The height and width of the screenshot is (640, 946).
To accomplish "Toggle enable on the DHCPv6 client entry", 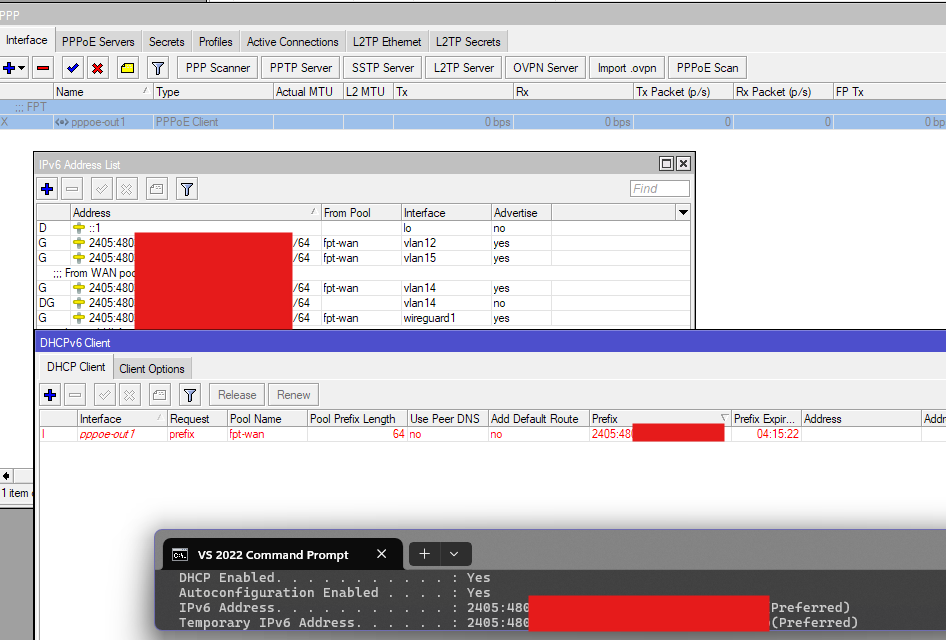I will (104, 394).
